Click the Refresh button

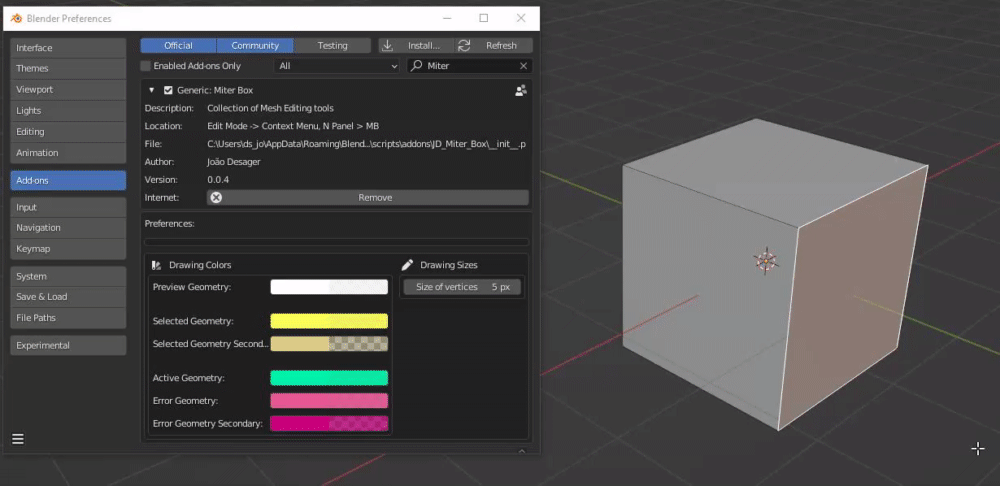[x=494, y=45]
